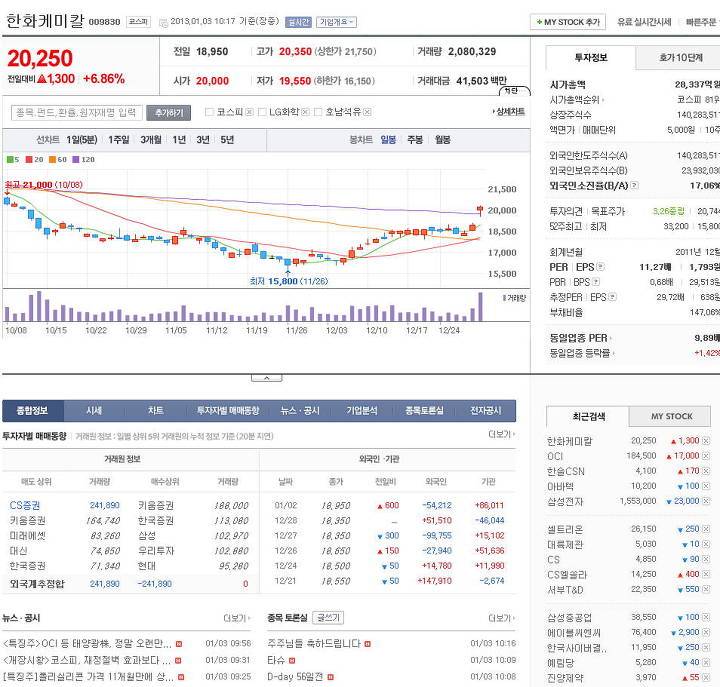Open the 뉴스·공시 tab
This screenshot has height=687, width=720.
coord(300,411)
